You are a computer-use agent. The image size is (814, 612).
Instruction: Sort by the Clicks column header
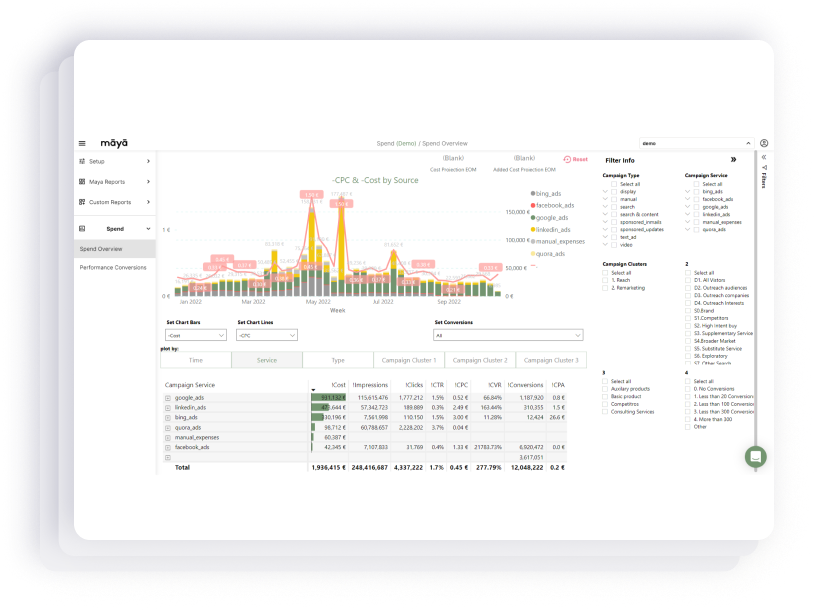414,385
